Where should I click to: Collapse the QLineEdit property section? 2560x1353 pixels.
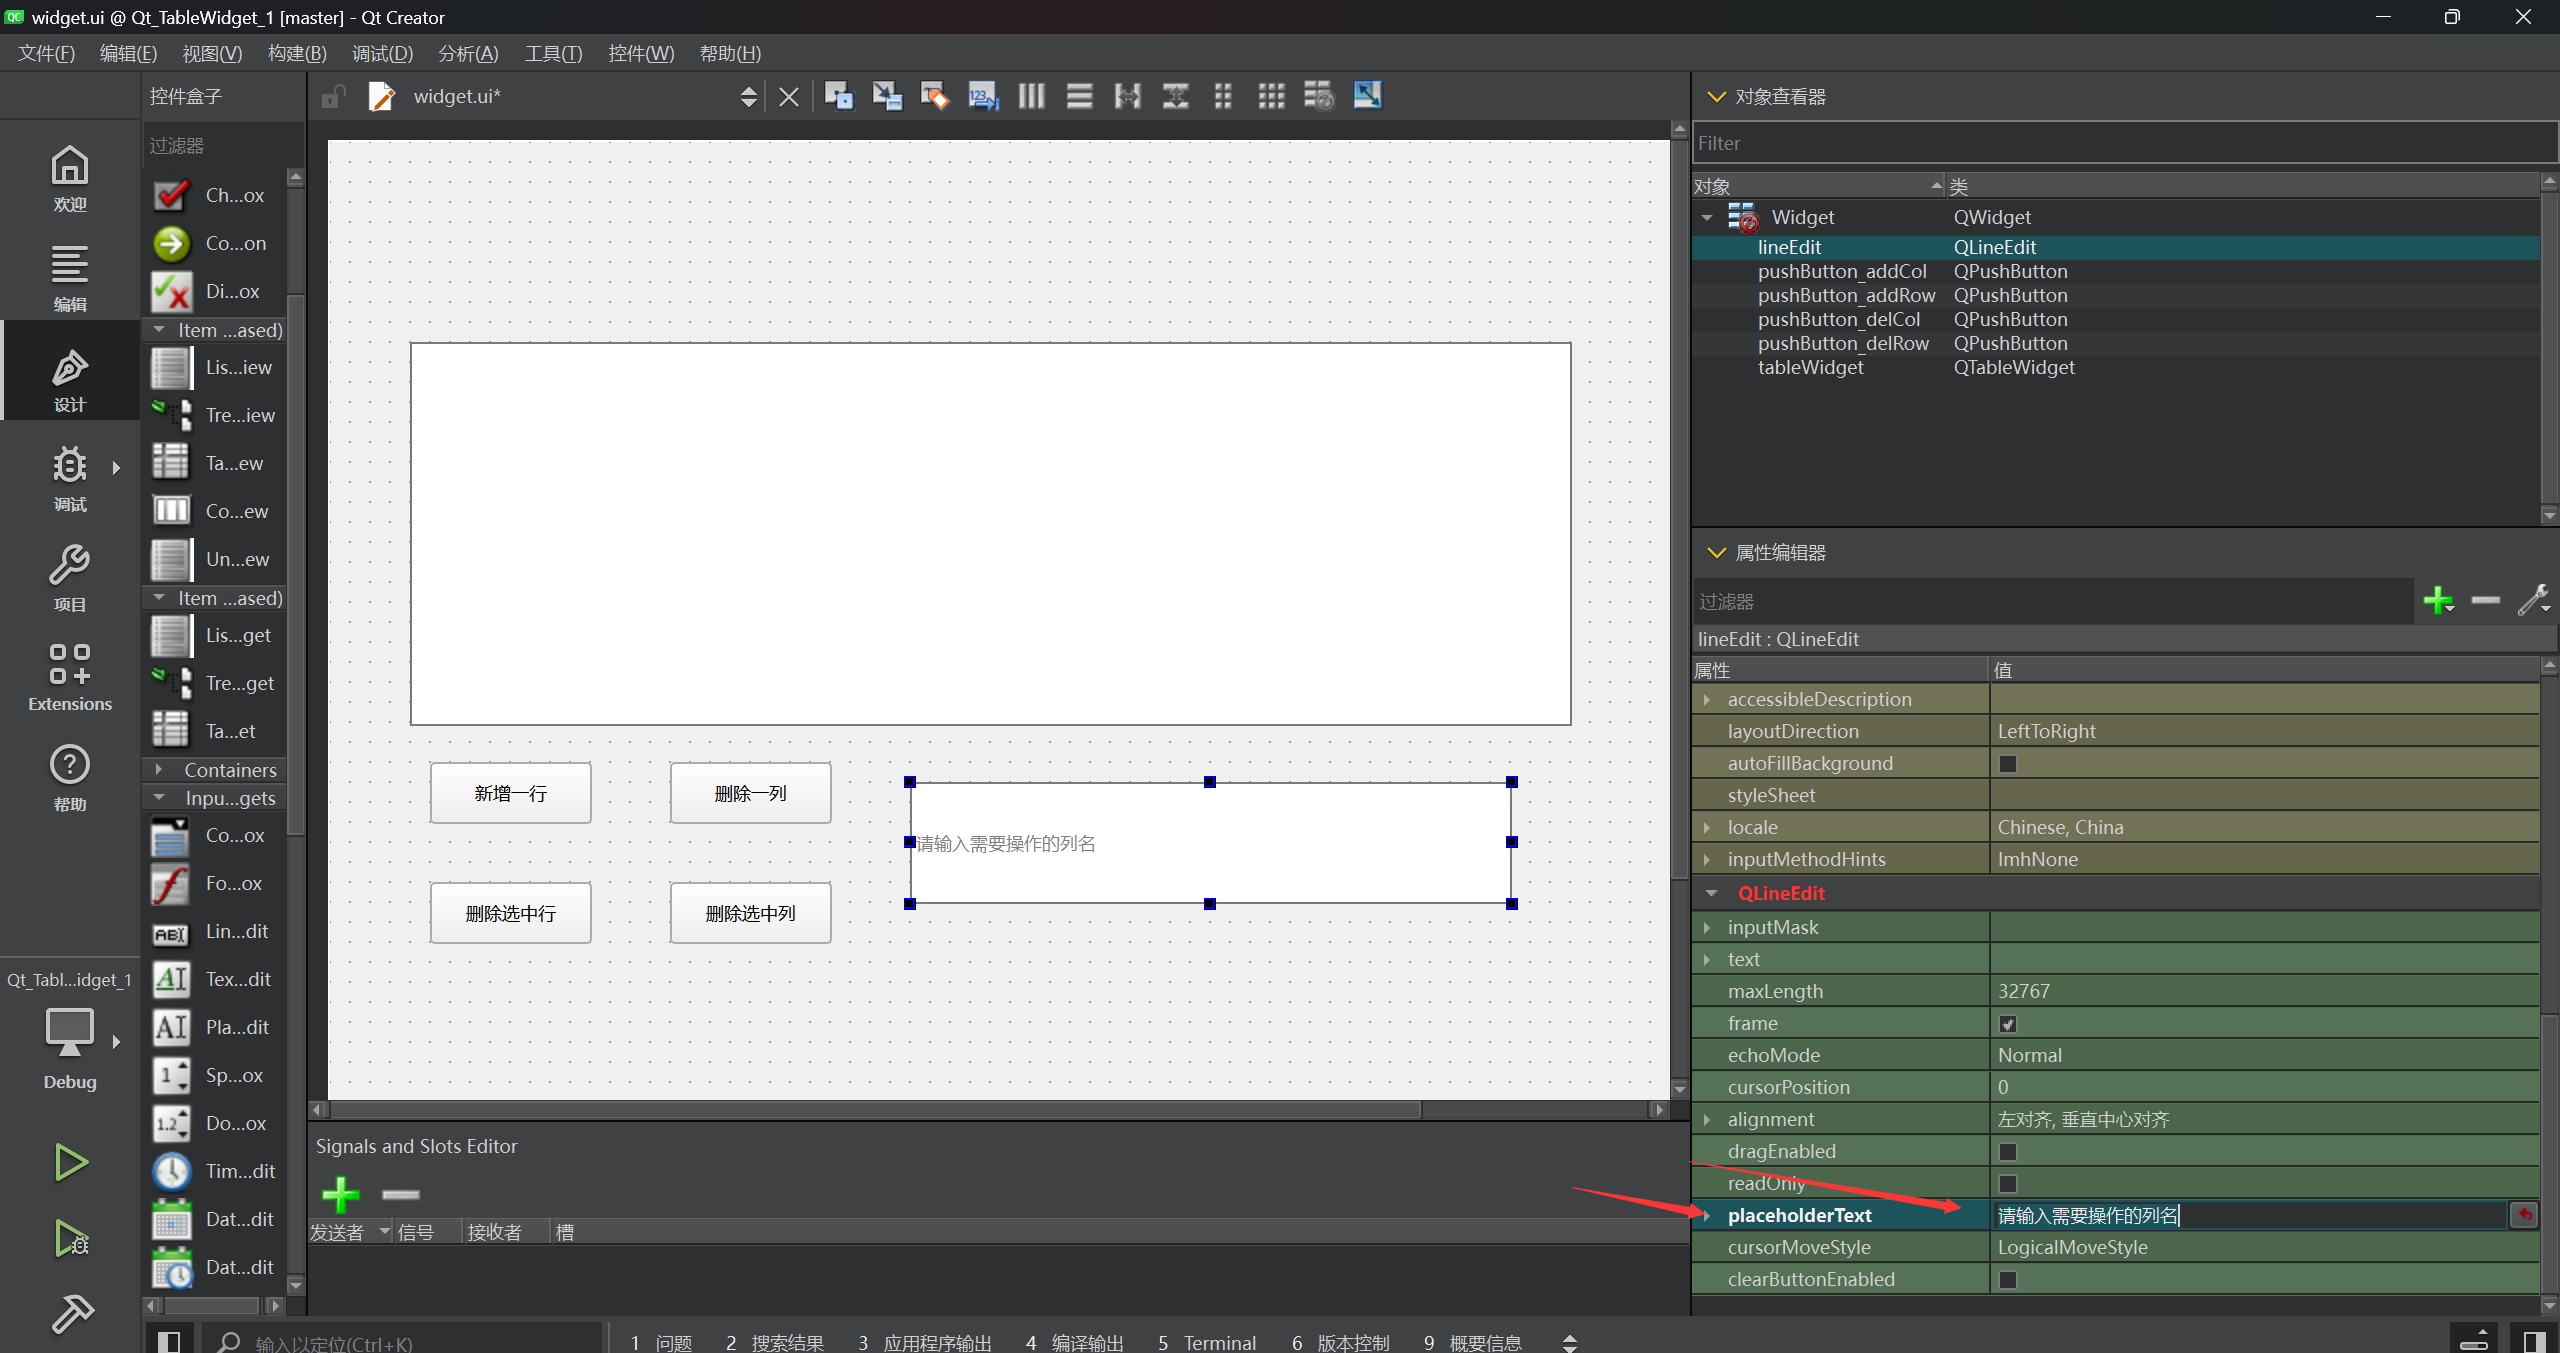(1711, 894)
